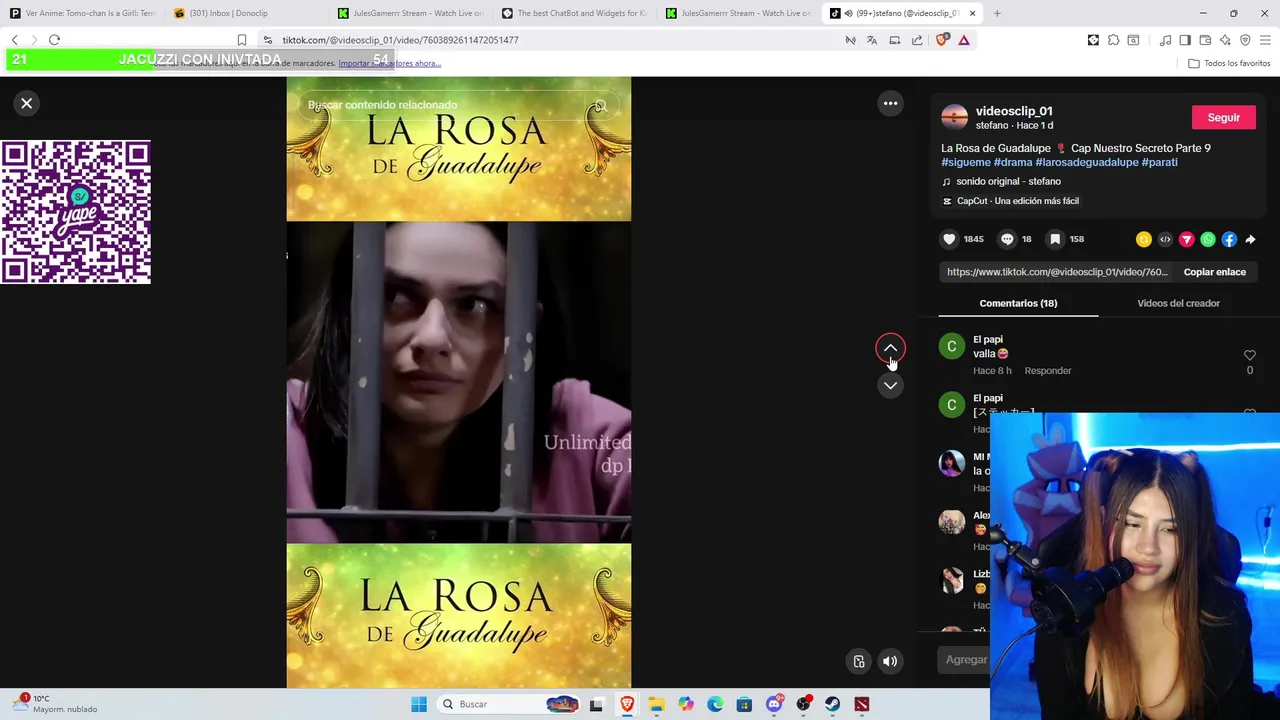Open Brave Shields lion icon
1280x720 pixels.
942,40
